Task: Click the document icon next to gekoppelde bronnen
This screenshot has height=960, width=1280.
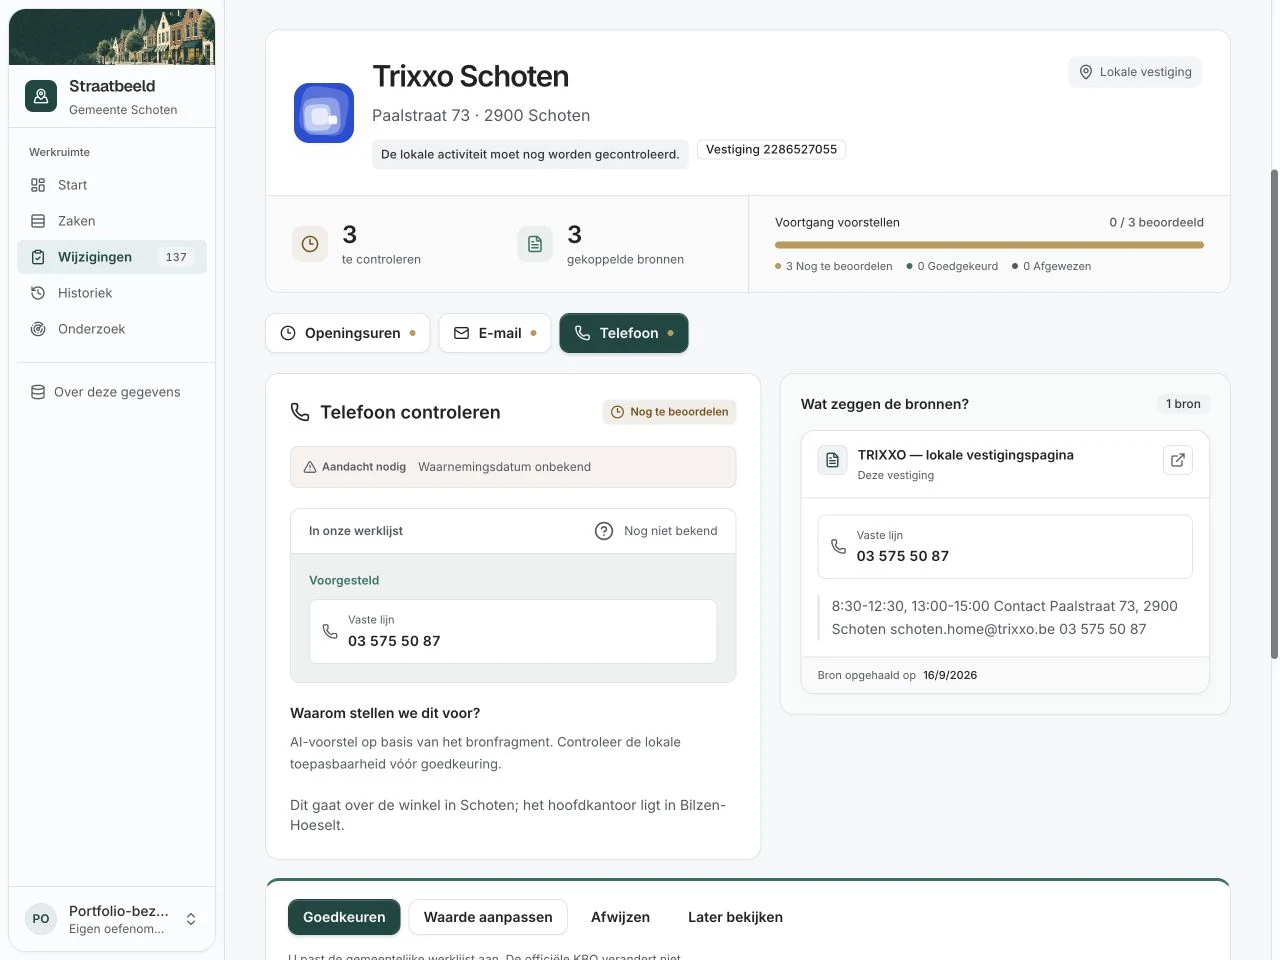Action: coord(535,244)
